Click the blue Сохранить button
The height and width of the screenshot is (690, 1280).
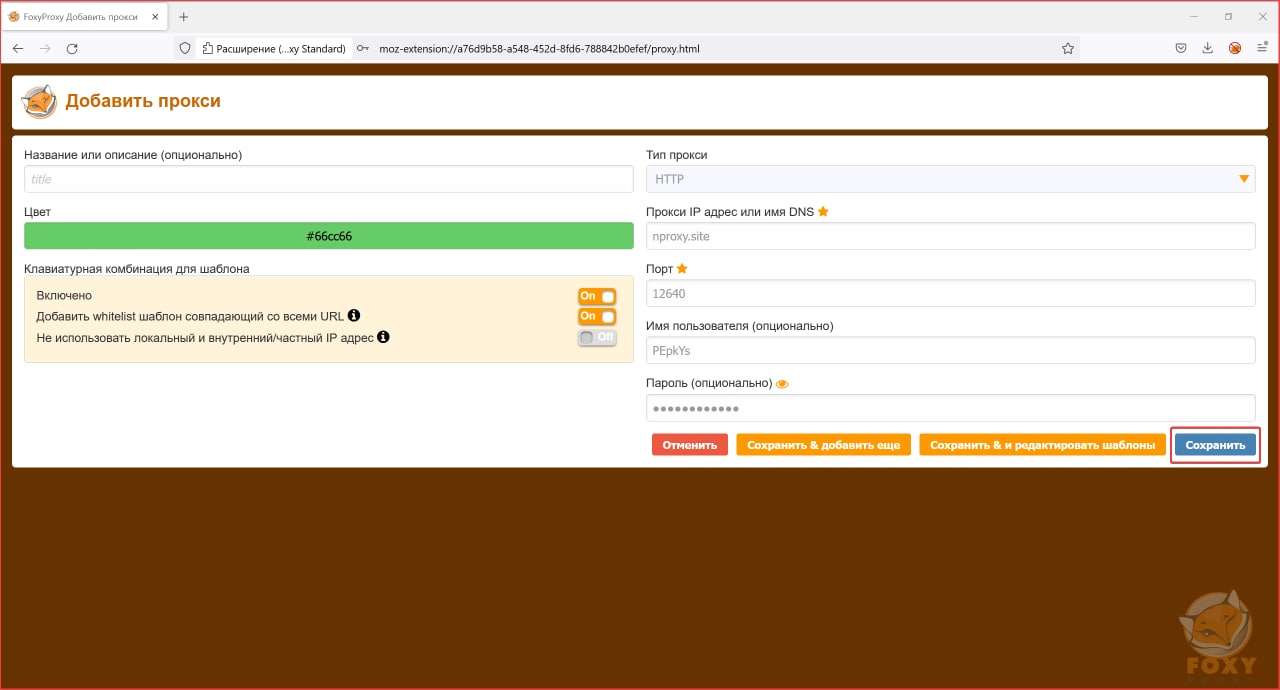[x=1215, y=445]
